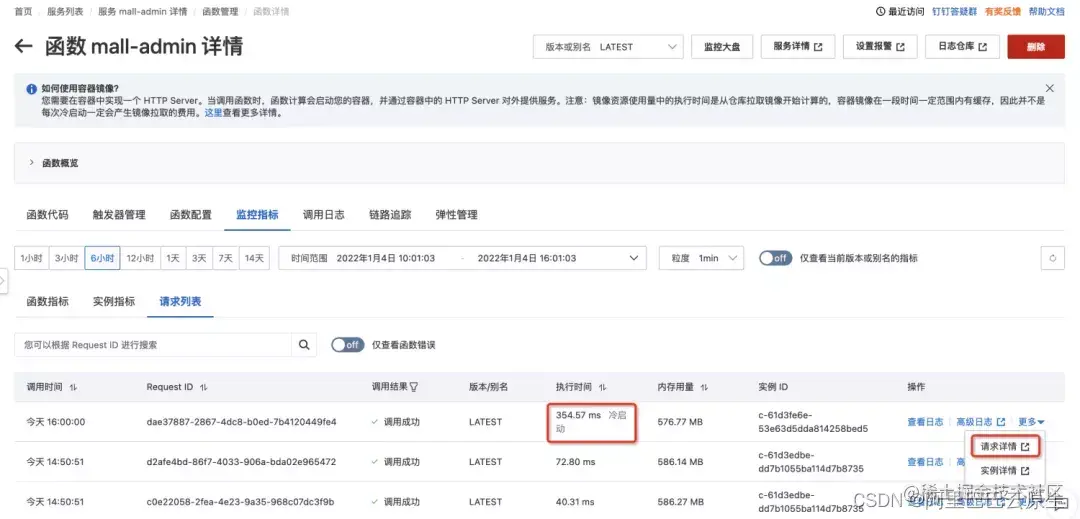Go to 服务 mall-admin 详情 breadcrumb
1080x519 pixels.
pyautogui.click(x=143, y=12)
